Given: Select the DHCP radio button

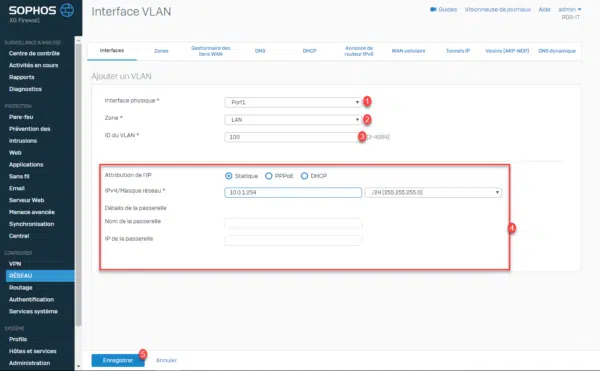Looking at the screenshot, I should pyautogui.click(x=304, y=176).
